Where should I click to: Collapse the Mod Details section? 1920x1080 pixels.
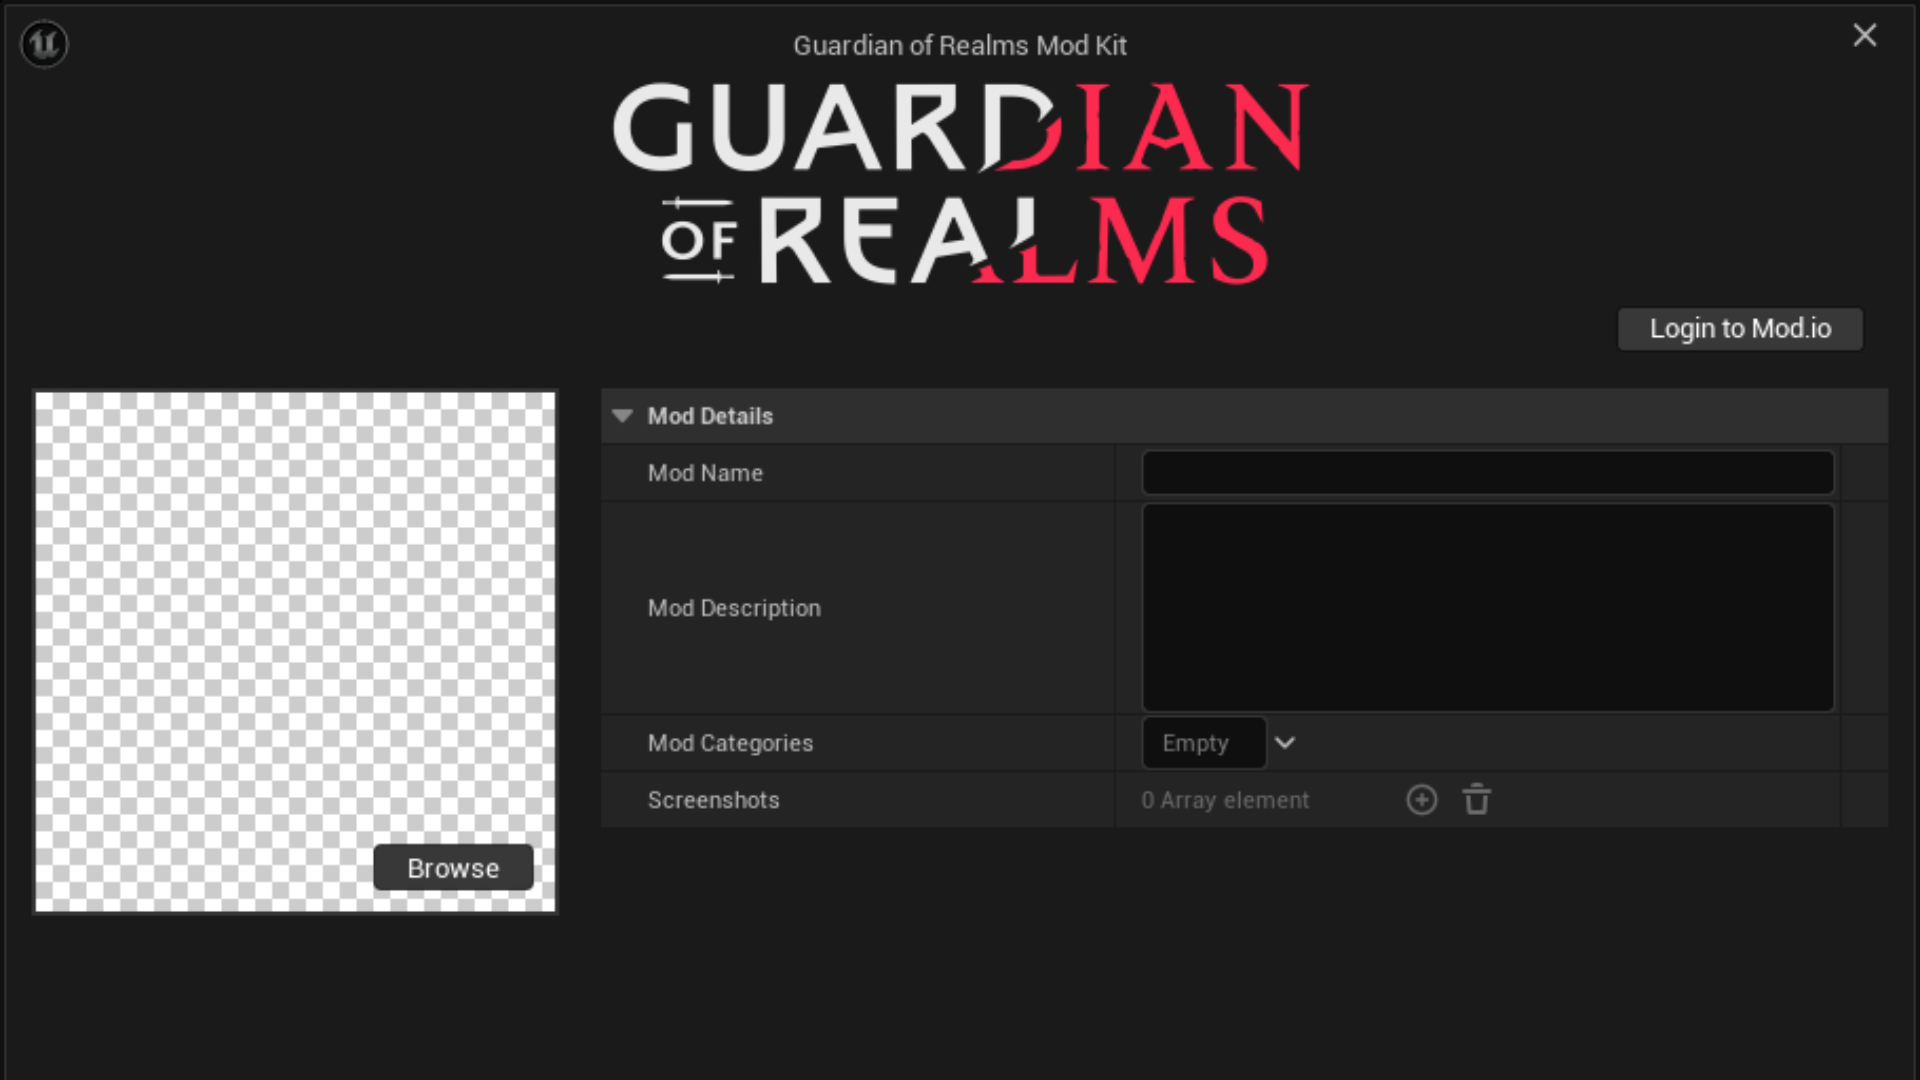point(622,416)
